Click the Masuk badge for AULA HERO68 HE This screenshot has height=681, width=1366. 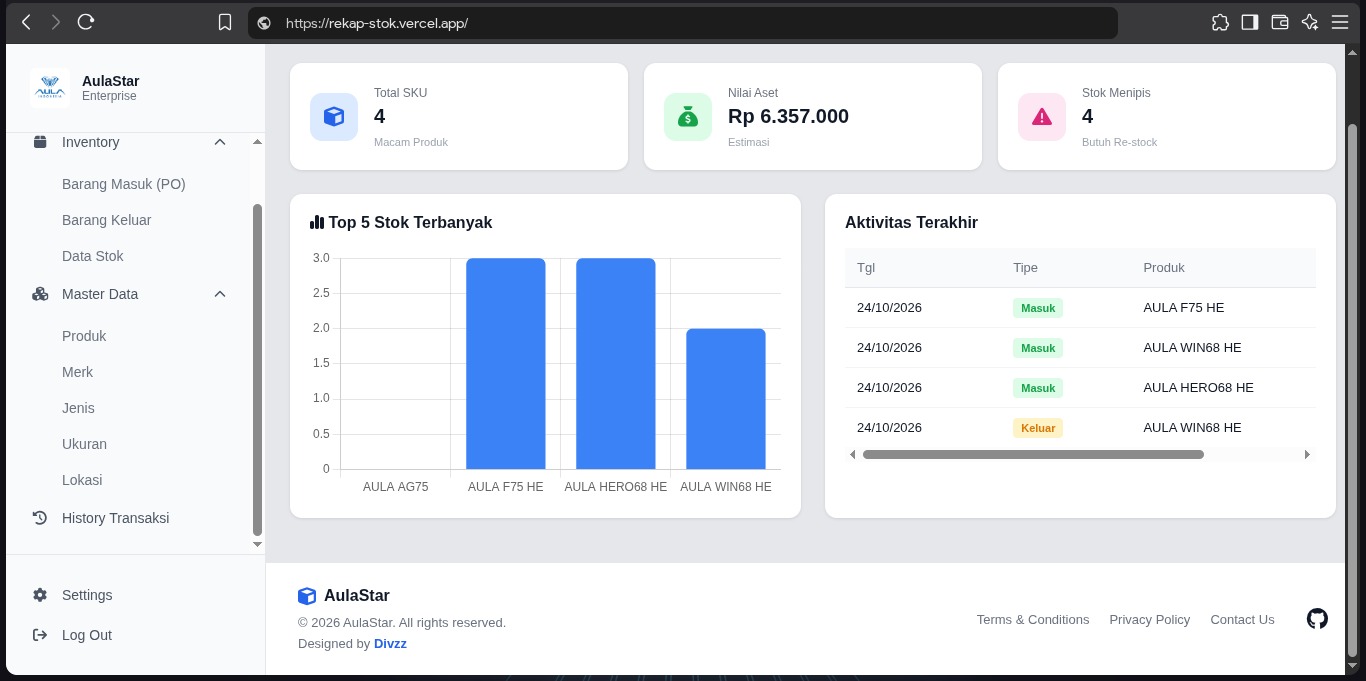pos(1038,388)
